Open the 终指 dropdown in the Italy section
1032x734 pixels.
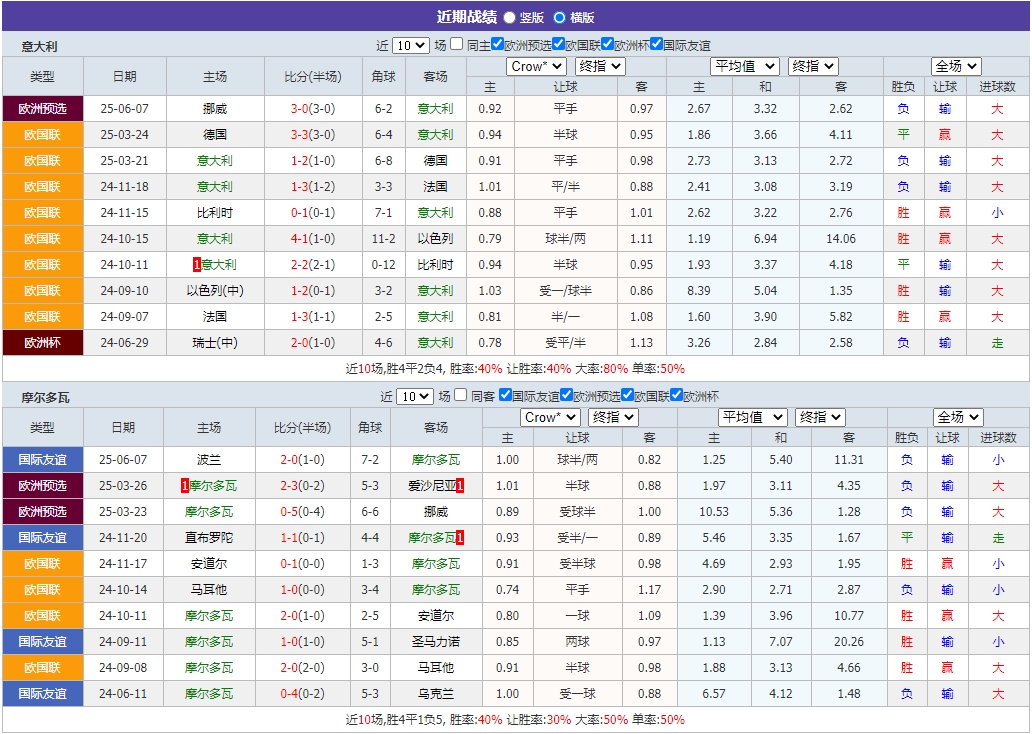601,66
